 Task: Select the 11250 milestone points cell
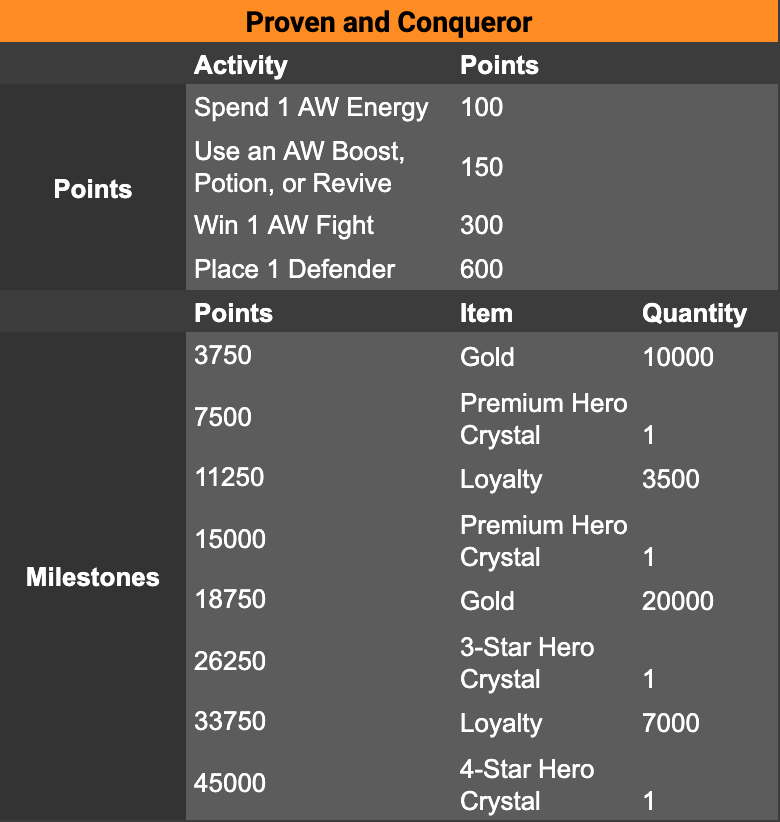pos(229,477)
